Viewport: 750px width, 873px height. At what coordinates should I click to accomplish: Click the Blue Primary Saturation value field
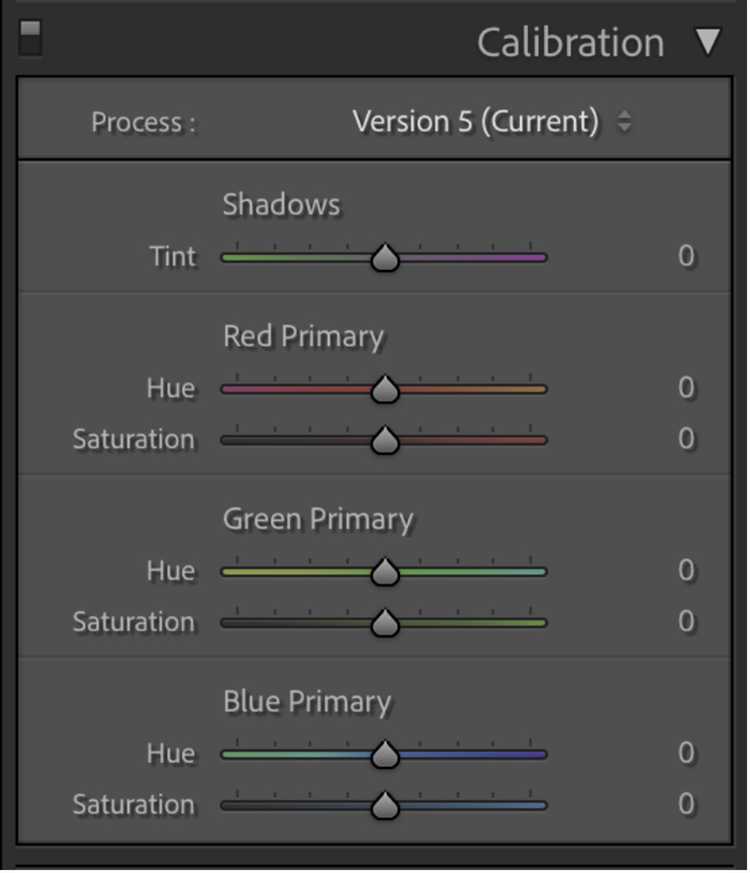point(686,804)
